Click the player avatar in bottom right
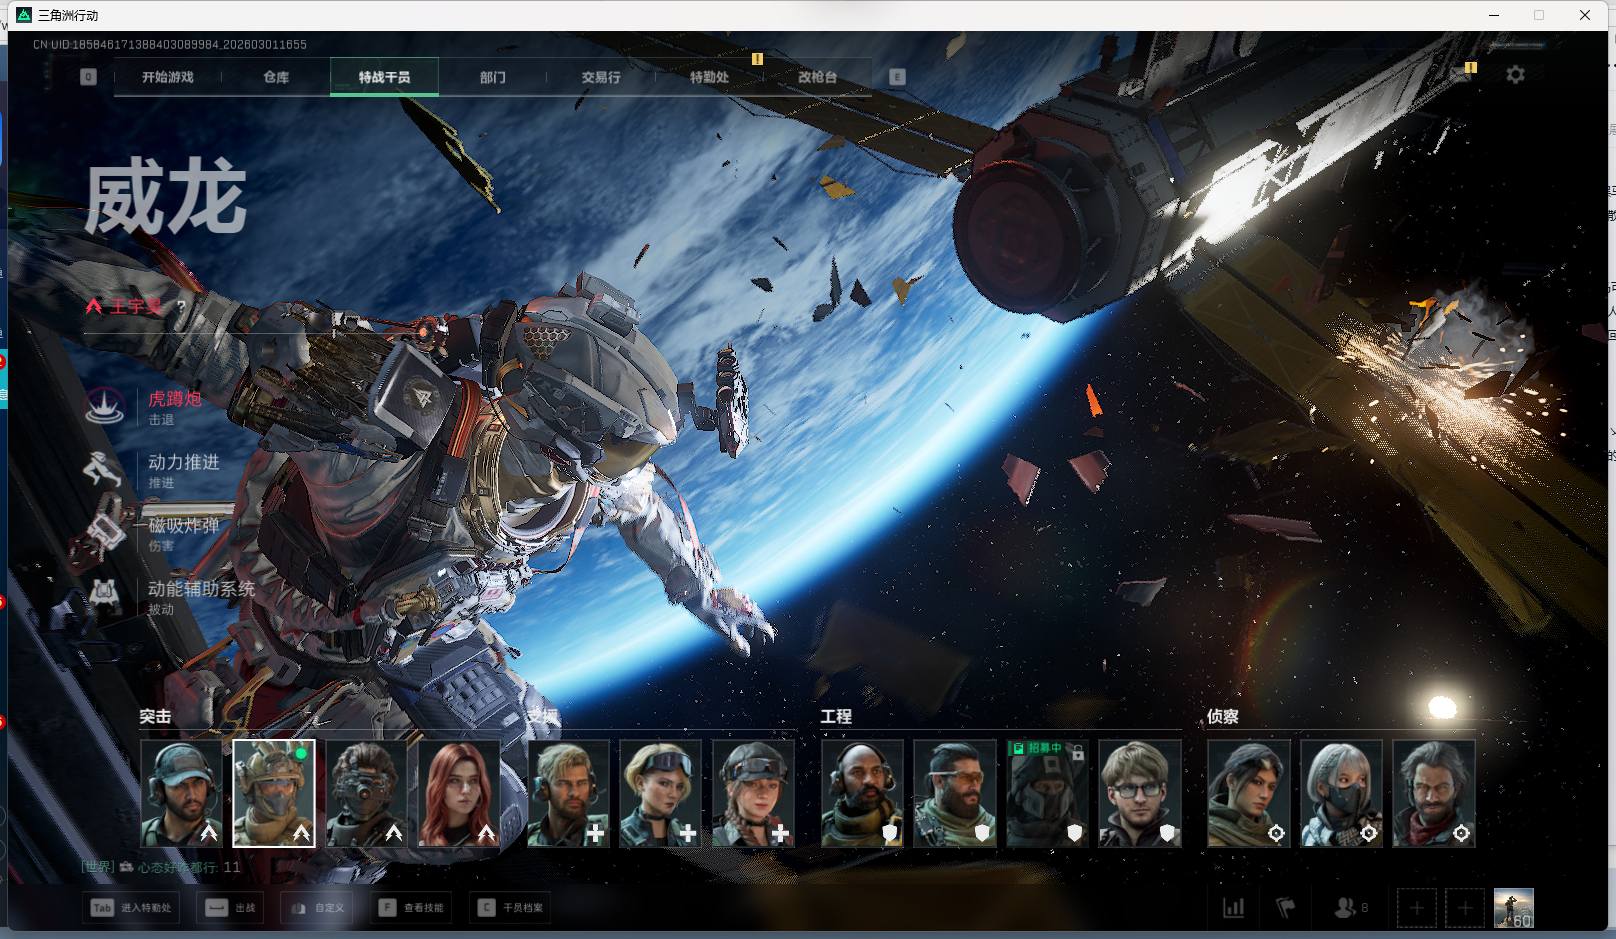1616x939 pixels. [1512, 908]
